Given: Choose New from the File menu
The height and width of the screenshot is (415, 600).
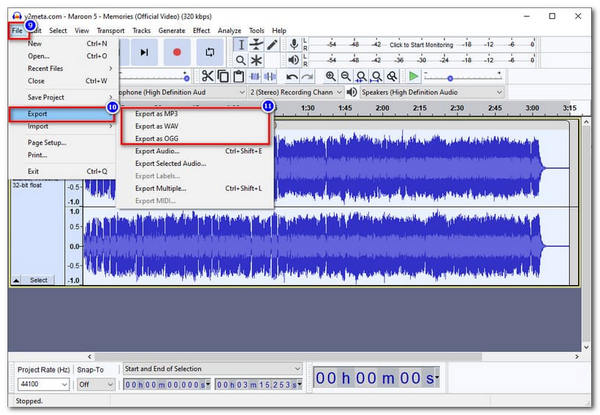Looking at the screenshot, I should [x=62, y=44].
